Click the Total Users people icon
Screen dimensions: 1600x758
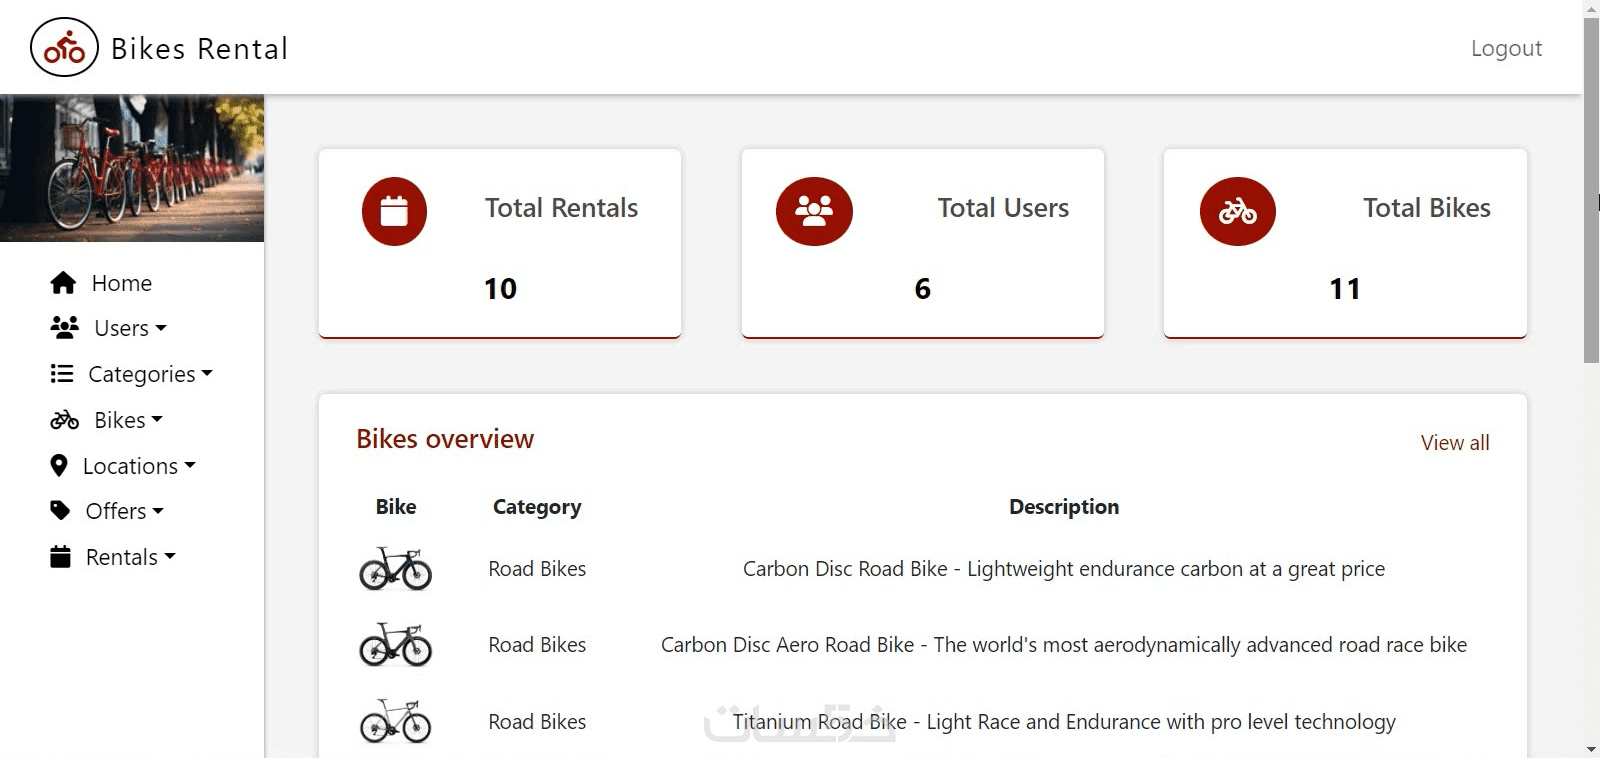[814, 212]
